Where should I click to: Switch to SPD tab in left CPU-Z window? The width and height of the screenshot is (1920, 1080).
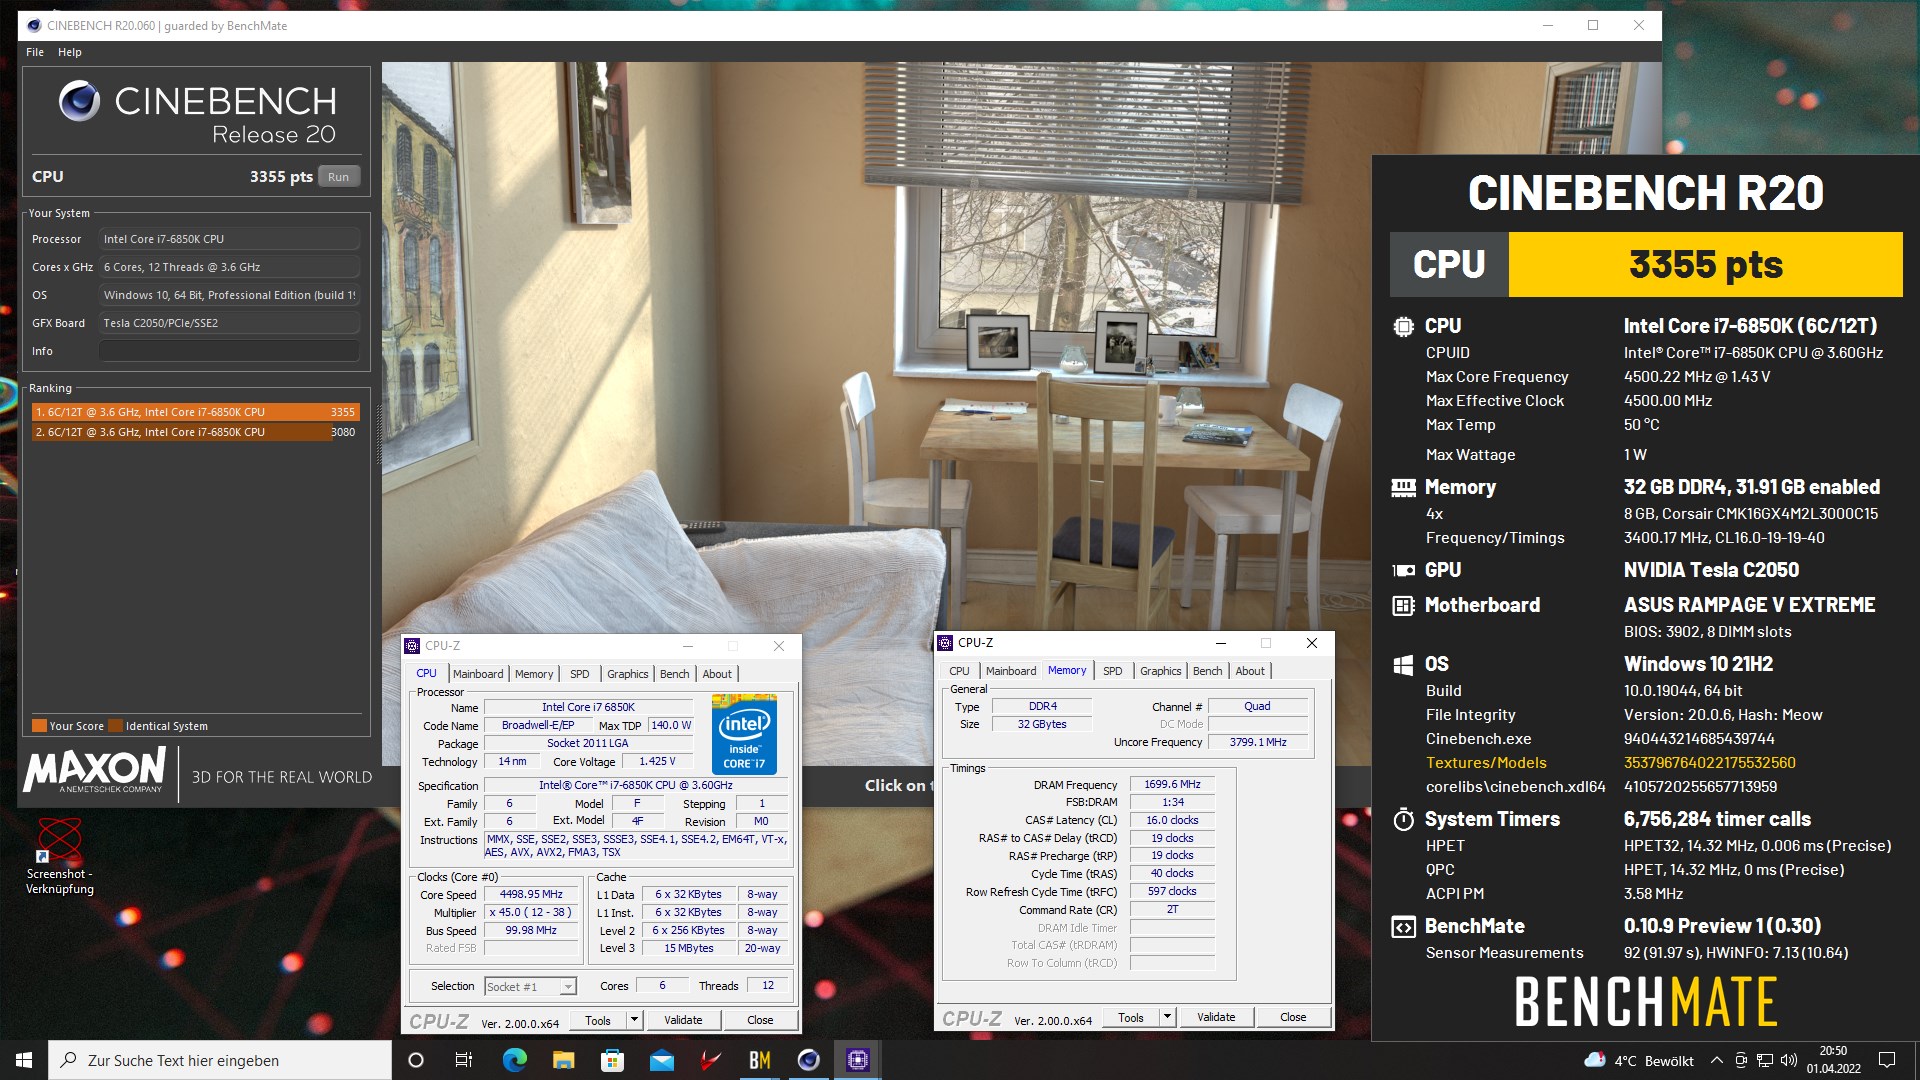click(580, 674)
